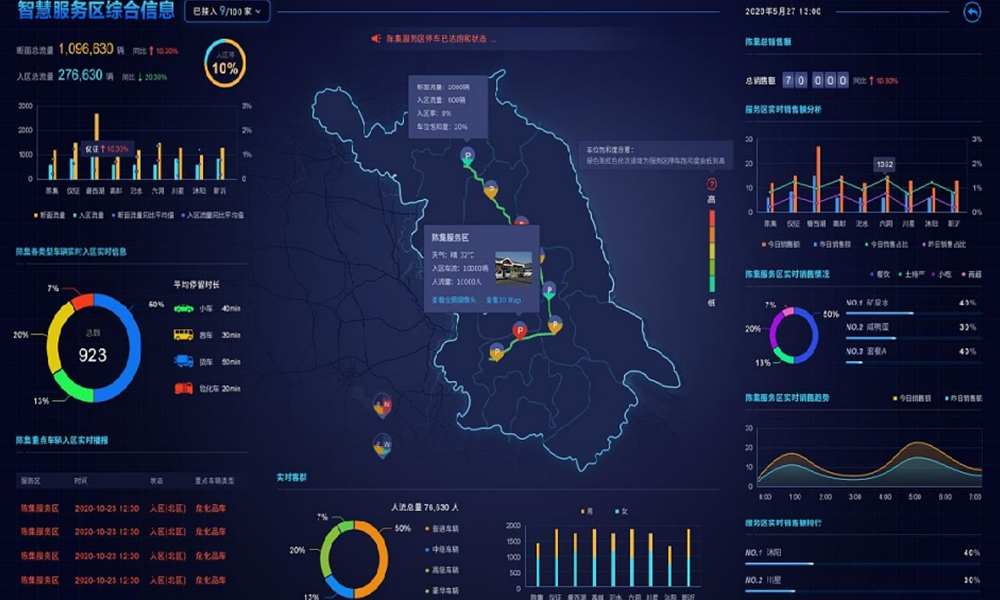Click the map marker labeled N
Image resolution: width=1000 pixels, height=600 pixels.
click(x=383, y=405)
